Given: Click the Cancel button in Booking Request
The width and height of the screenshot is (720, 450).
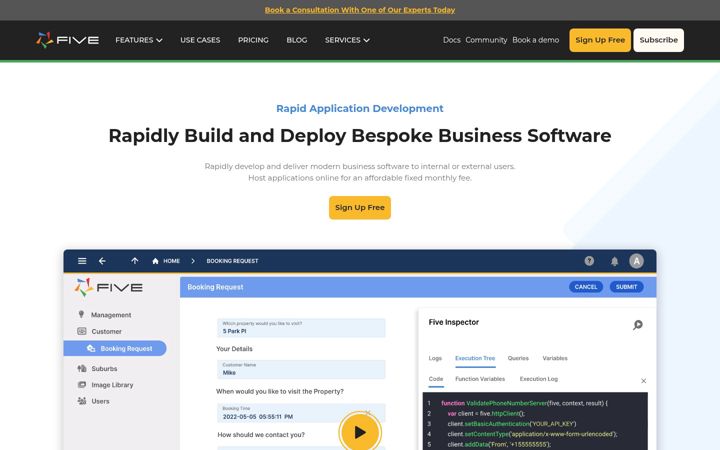Looking at the screenshot, I should pos(586,287).
